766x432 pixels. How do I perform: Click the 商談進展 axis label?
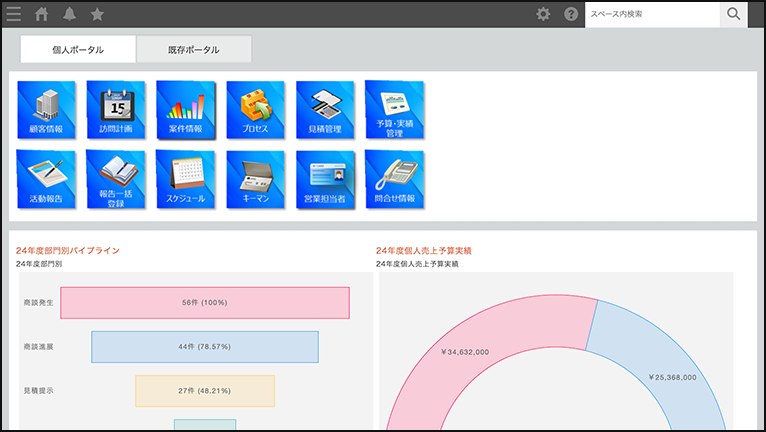[x=39, y=347]
